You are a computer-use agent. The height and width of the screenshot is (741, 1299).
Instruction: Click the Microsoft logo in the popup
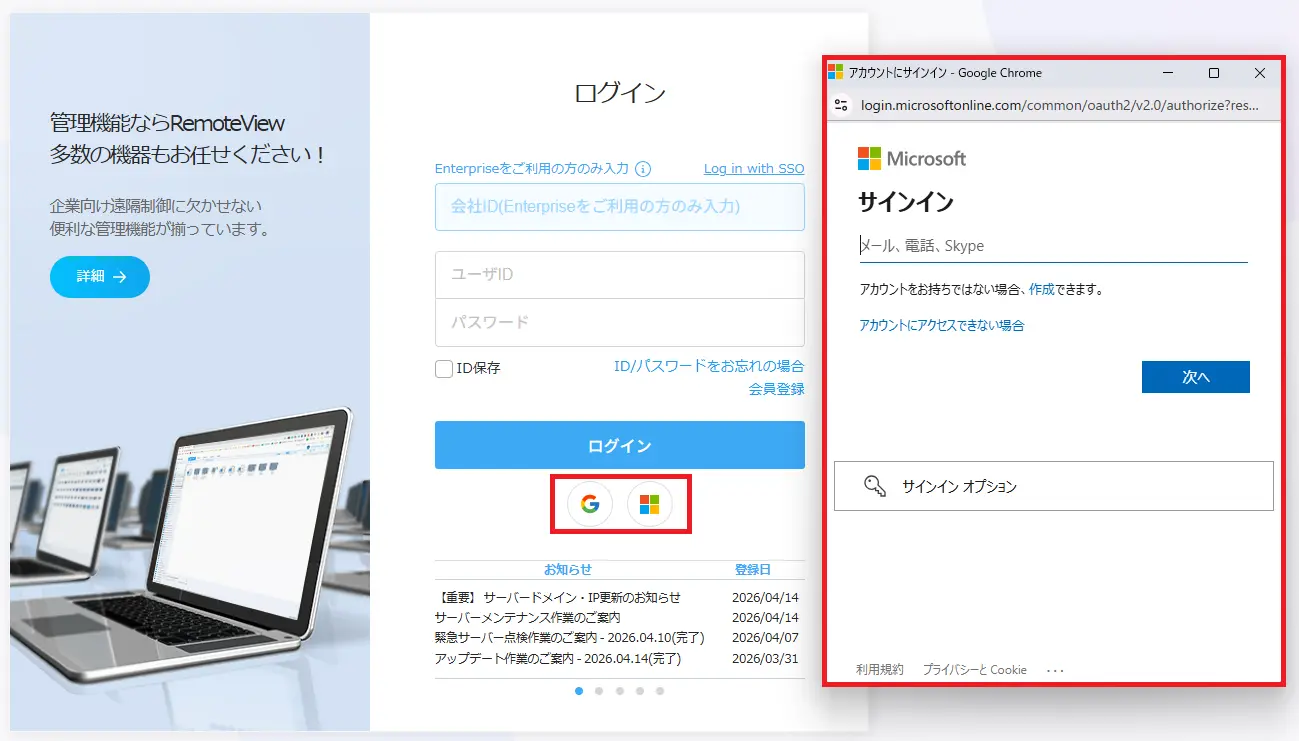(x=911, y=158)
